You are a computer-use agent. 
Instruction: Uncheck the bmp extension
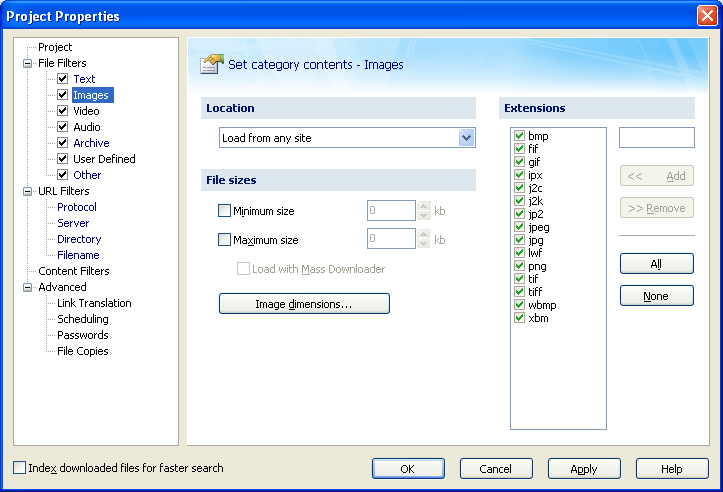(x=519, y=136)
